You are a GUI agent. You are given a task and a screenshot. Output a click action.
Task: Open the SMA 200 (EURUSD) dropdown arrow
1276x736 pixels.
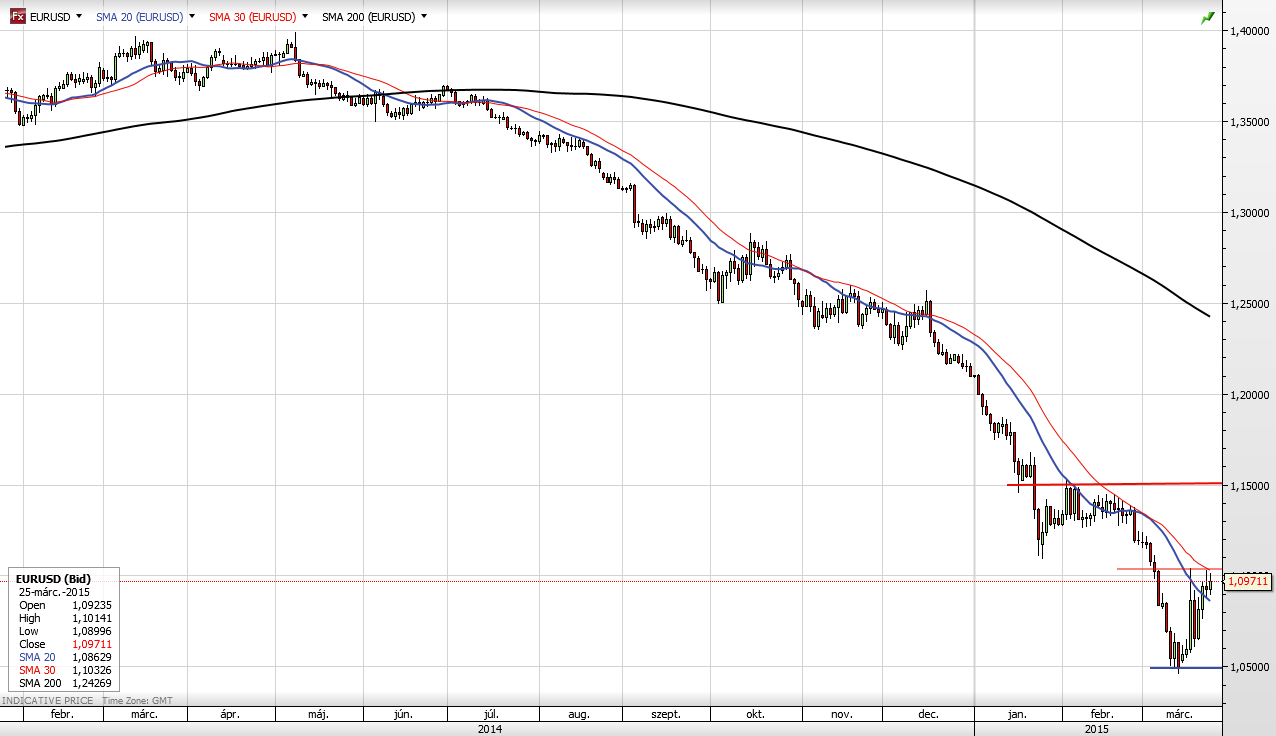pyautogui.click(x=424, y=17)
